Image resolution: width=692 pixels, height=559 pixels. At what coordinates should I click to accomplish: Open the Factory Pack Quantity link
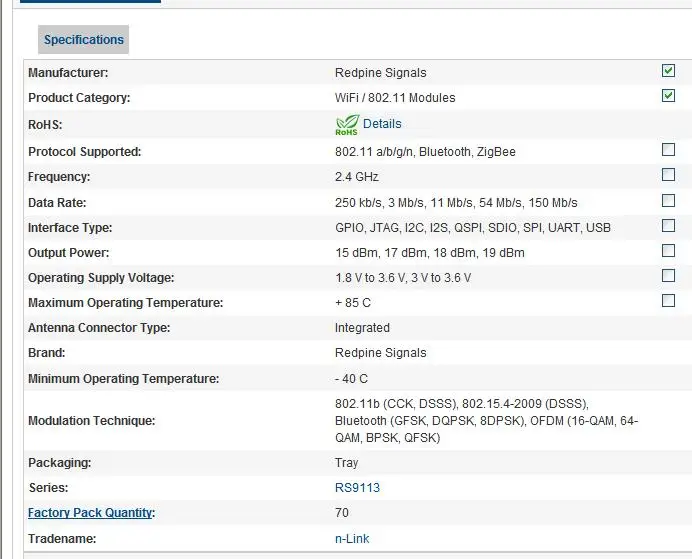click(x=90, y=513)
